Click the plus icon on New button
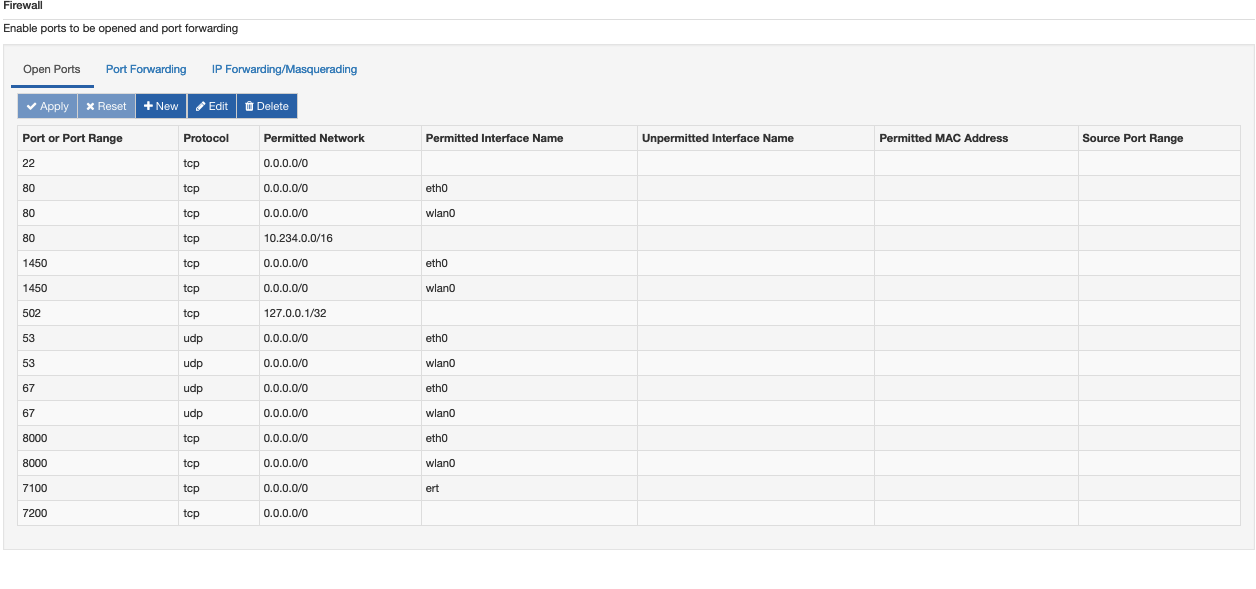The height and width of the screenshot is (589, 1256). [146, 105]
